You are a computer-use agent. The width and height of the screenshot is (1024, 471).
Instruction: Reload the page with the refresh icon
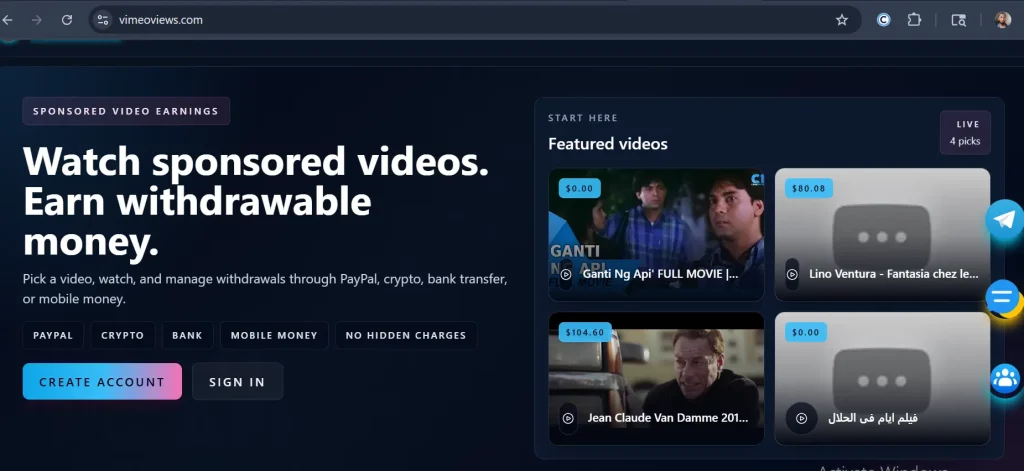[67, 20]
